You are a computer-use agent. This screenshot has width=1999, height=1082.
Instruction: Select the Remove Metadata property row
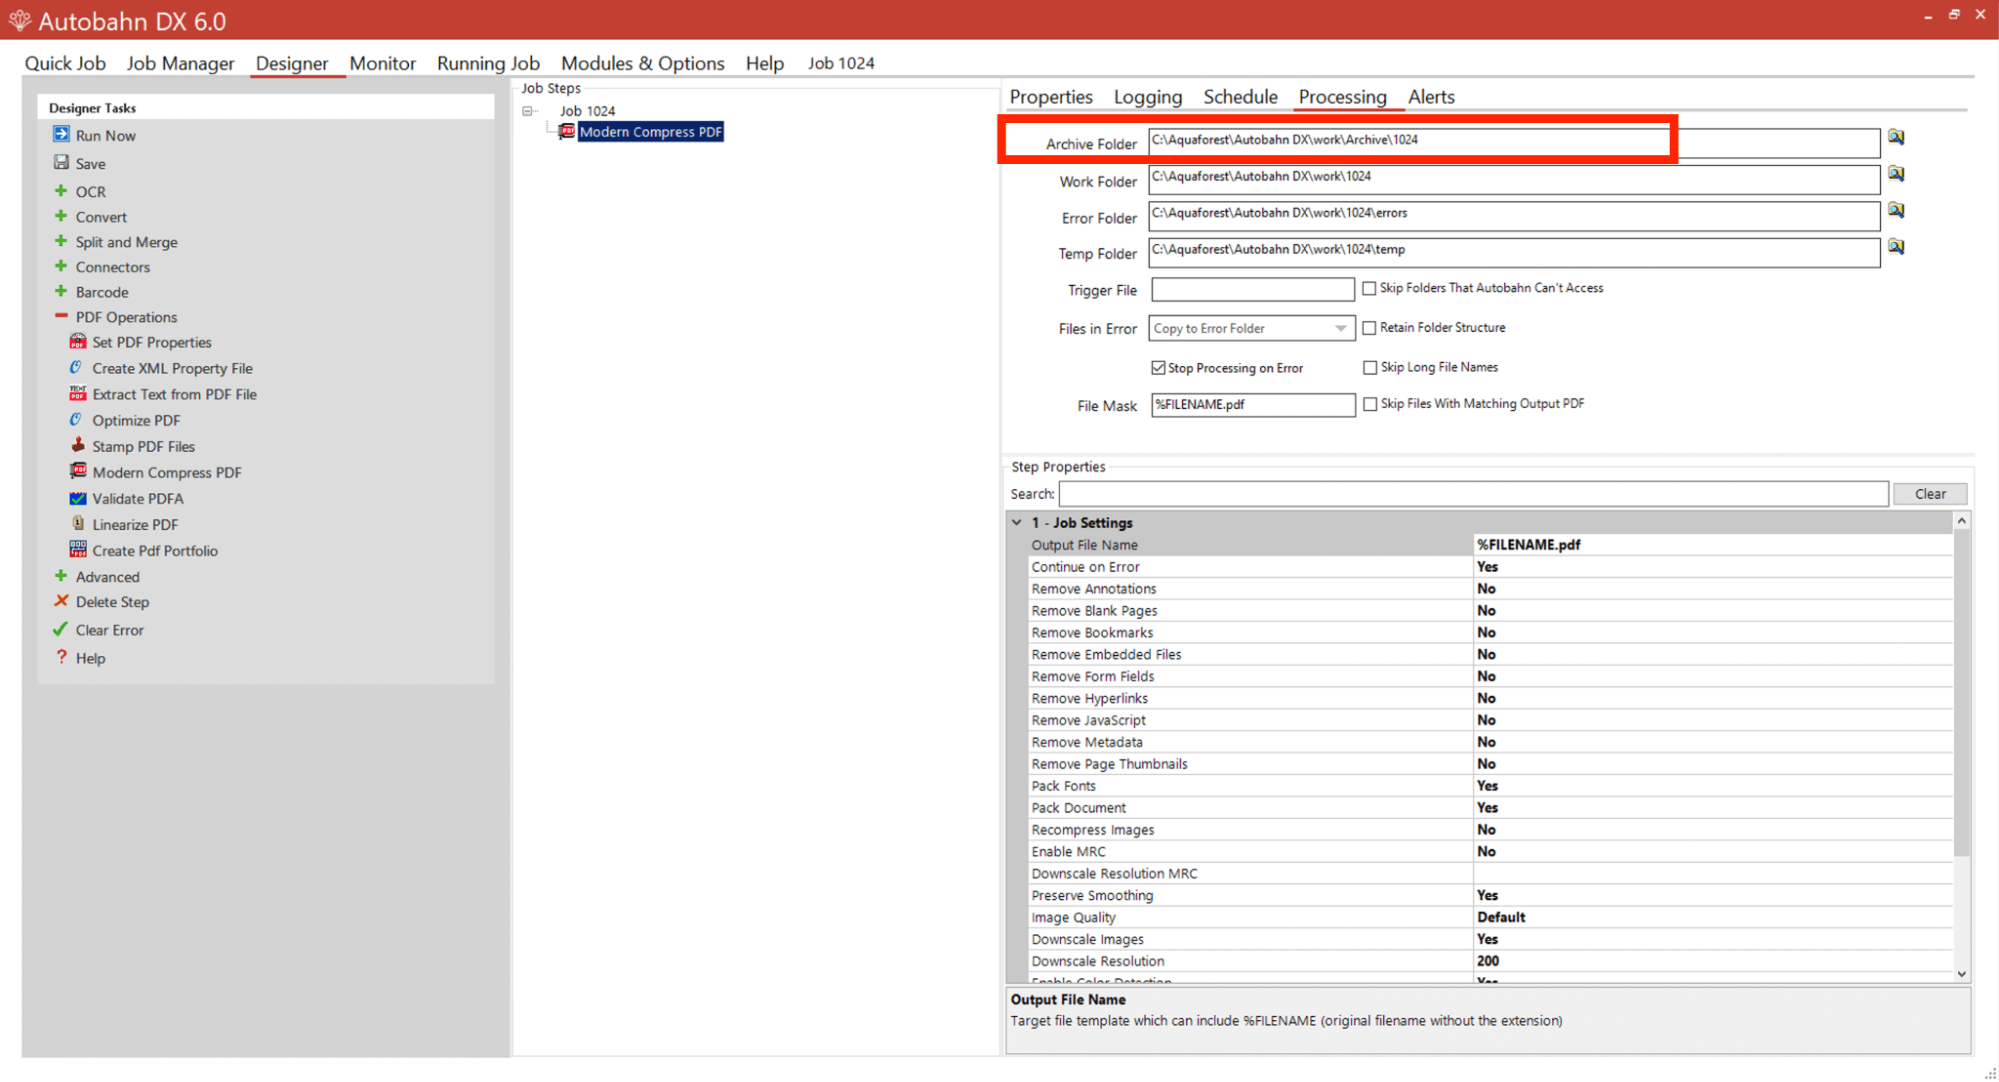coord(1490,742)
